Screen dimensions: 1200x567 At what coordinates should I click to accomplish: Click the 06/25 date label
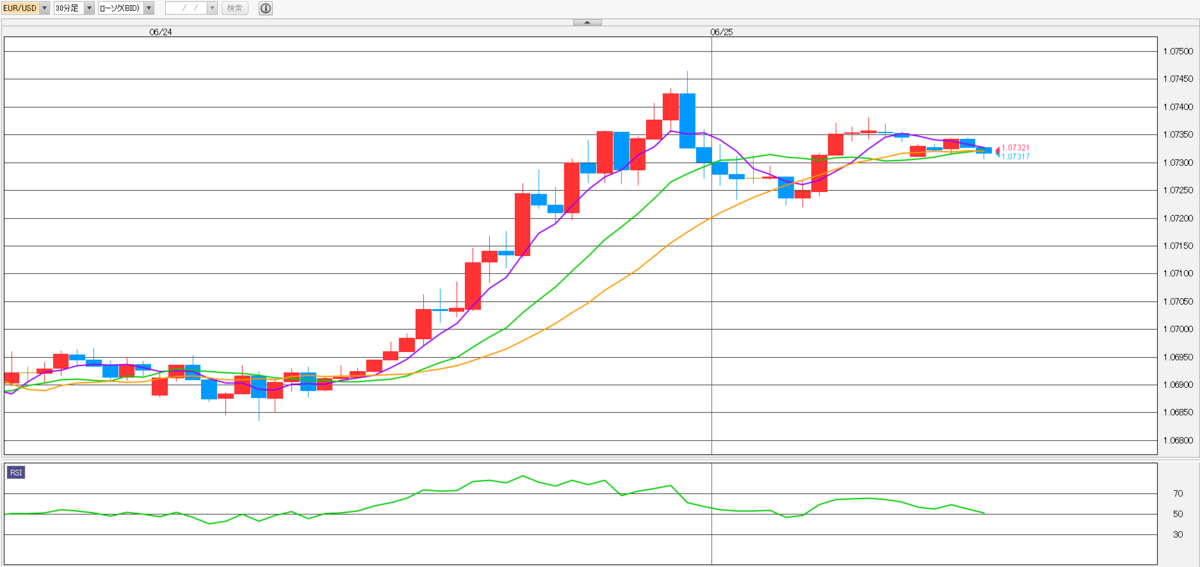[x=721, y=32]
